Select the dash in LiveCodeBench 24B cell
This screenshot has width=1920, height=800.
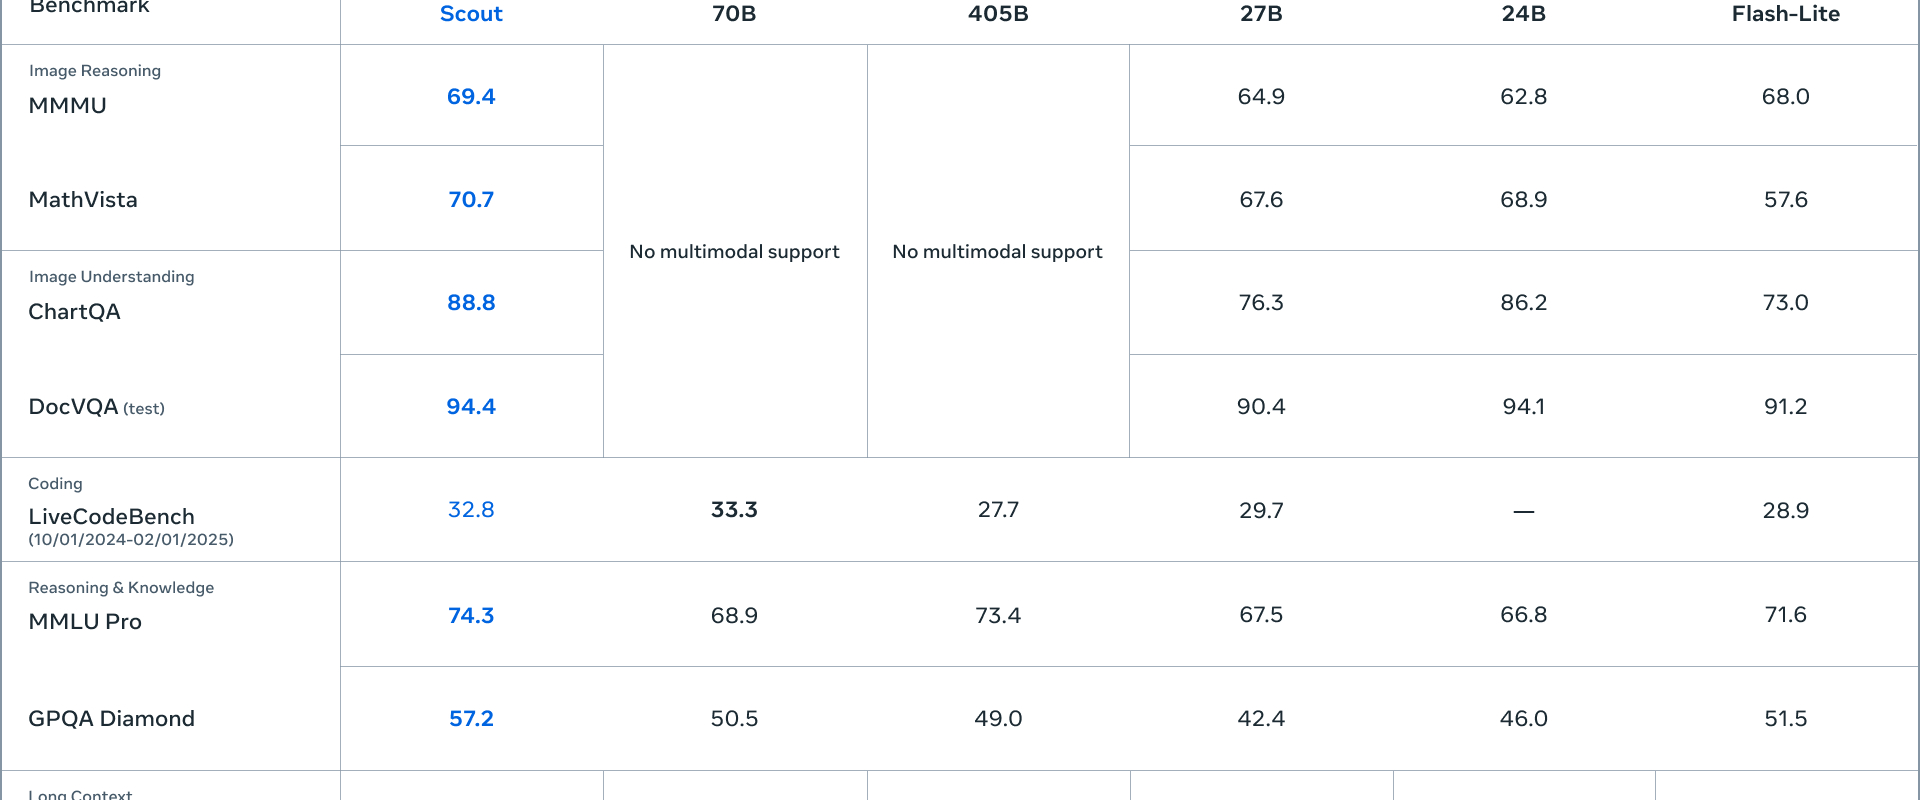[1524, 511]
